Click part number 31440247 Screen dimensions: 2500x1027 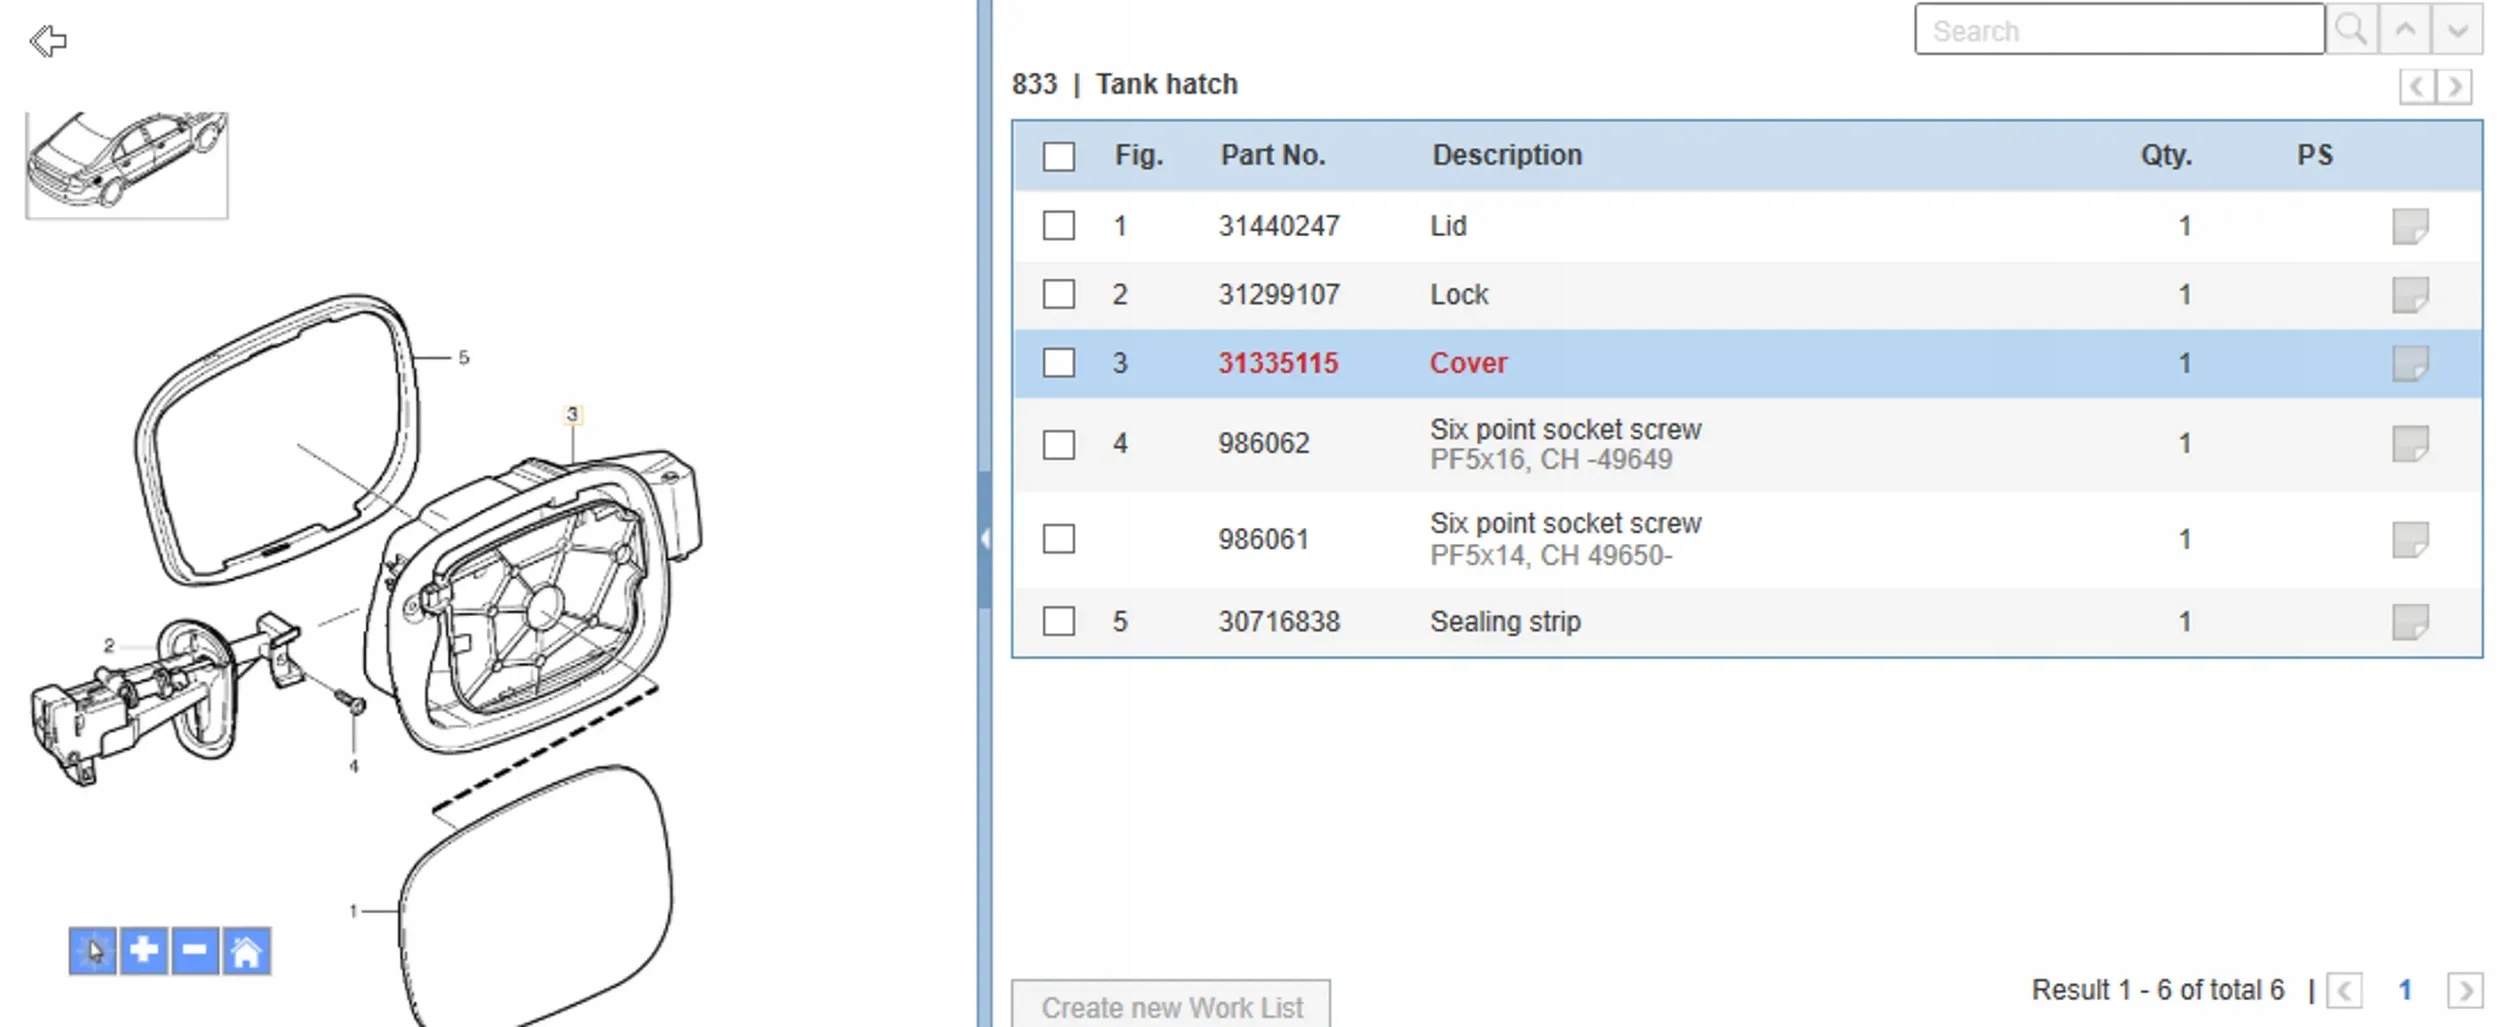click(1279, 226)
